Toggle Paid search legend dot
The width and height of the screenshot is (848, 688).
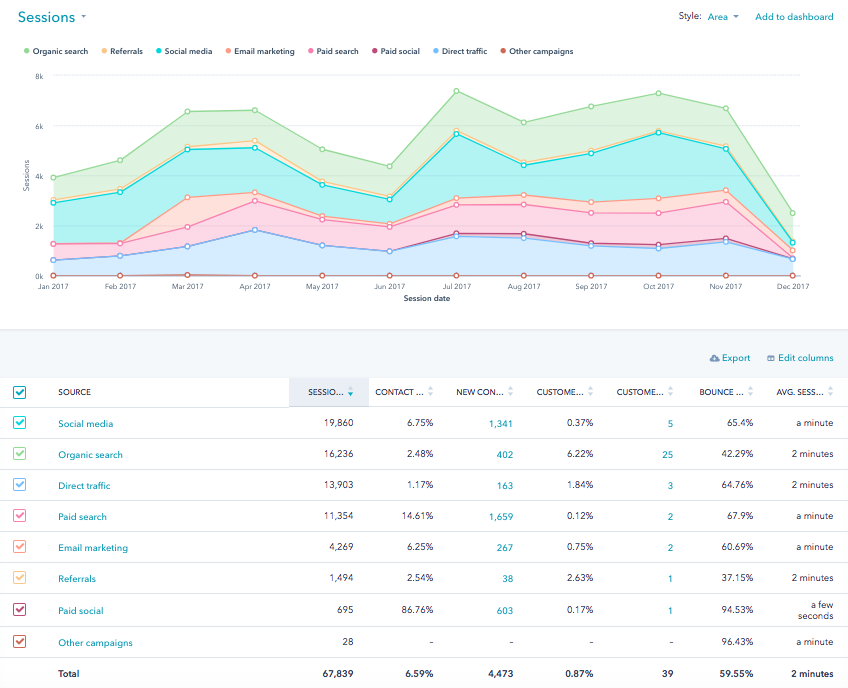(x=310, y=51)
